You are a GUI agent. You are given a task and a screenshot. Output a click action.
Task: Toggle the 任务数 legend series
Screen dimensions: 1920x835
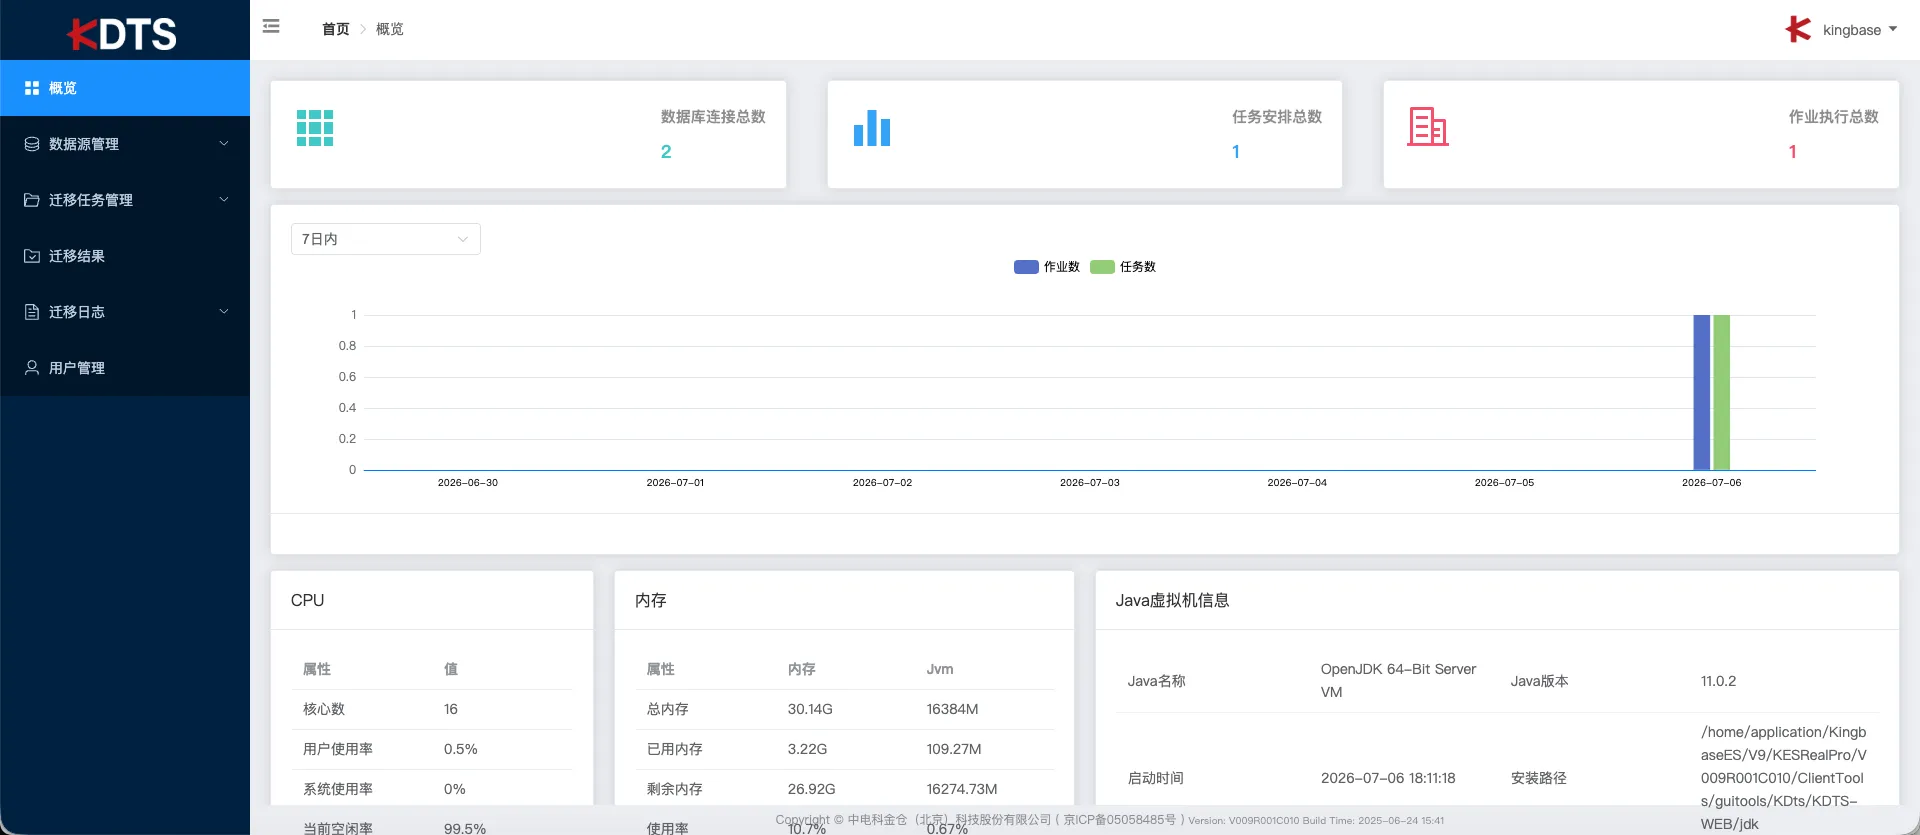pyautogui.click(x=1123, y=267)
